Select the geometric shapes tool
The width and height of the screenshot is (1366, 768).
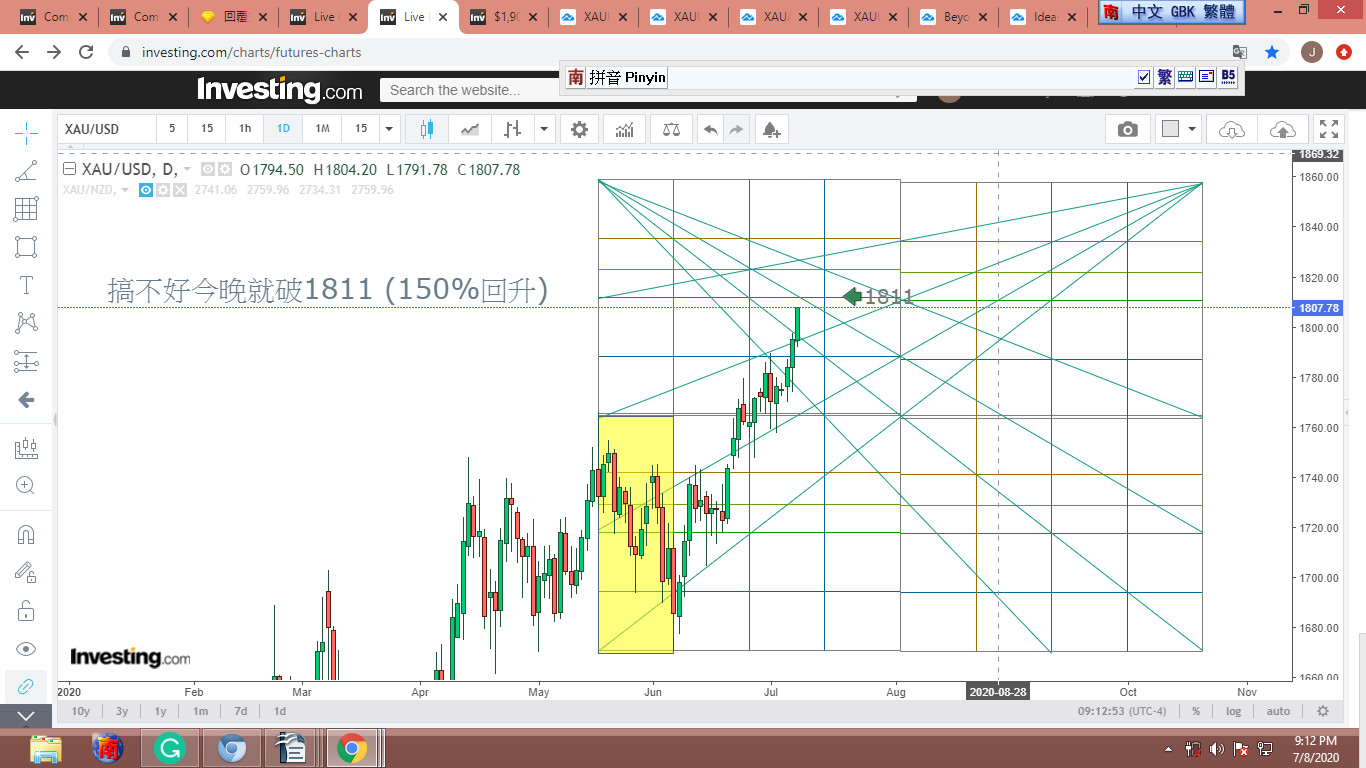(26, 247)
